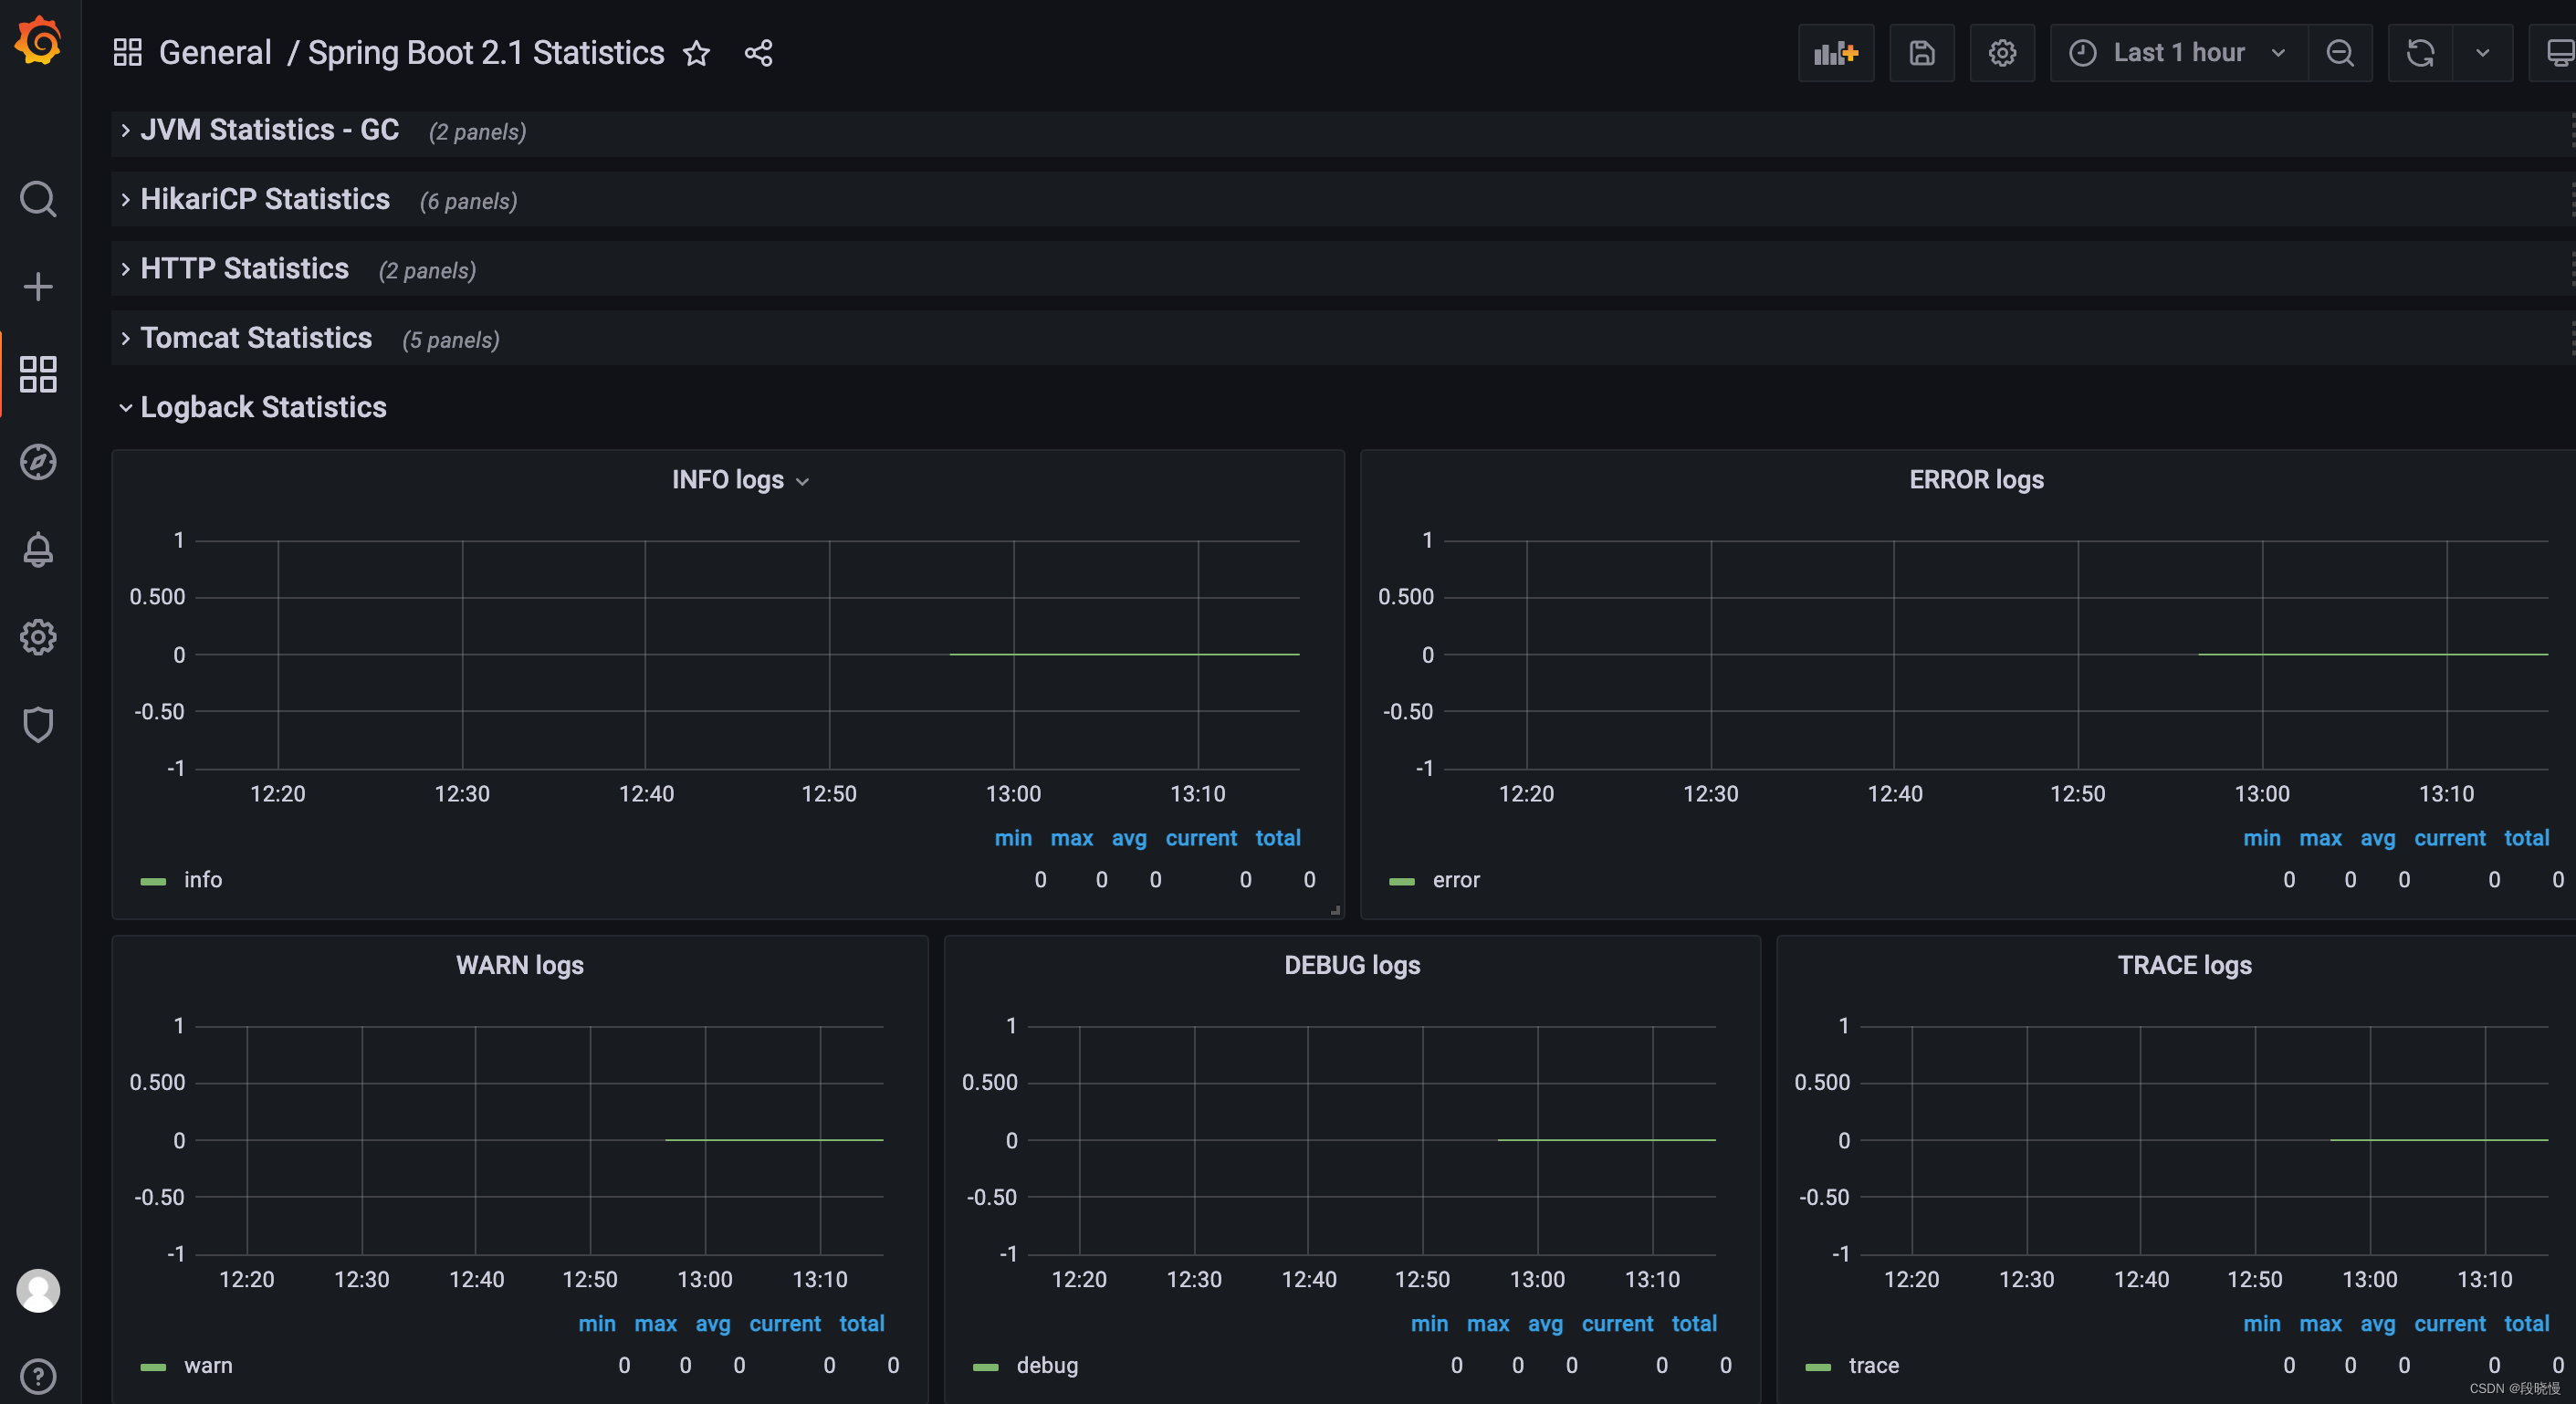Click Spring Boot 2.1 Statistics title
2576x1404 pixels.
click(486, 53)
